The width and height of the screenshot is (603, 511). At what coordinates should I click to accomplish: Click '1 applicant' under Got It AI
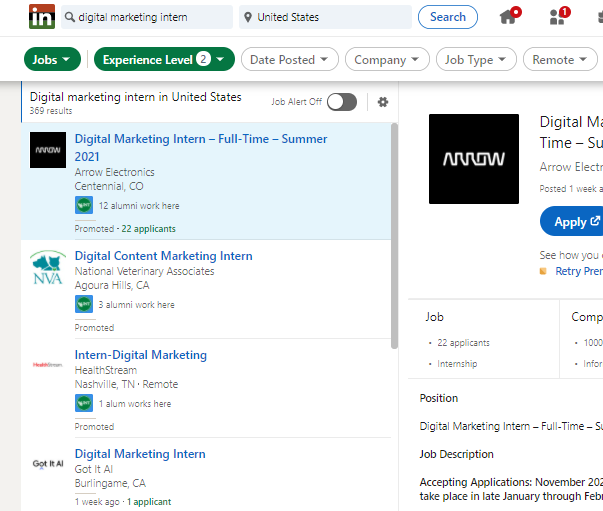[x=149, y=502]
